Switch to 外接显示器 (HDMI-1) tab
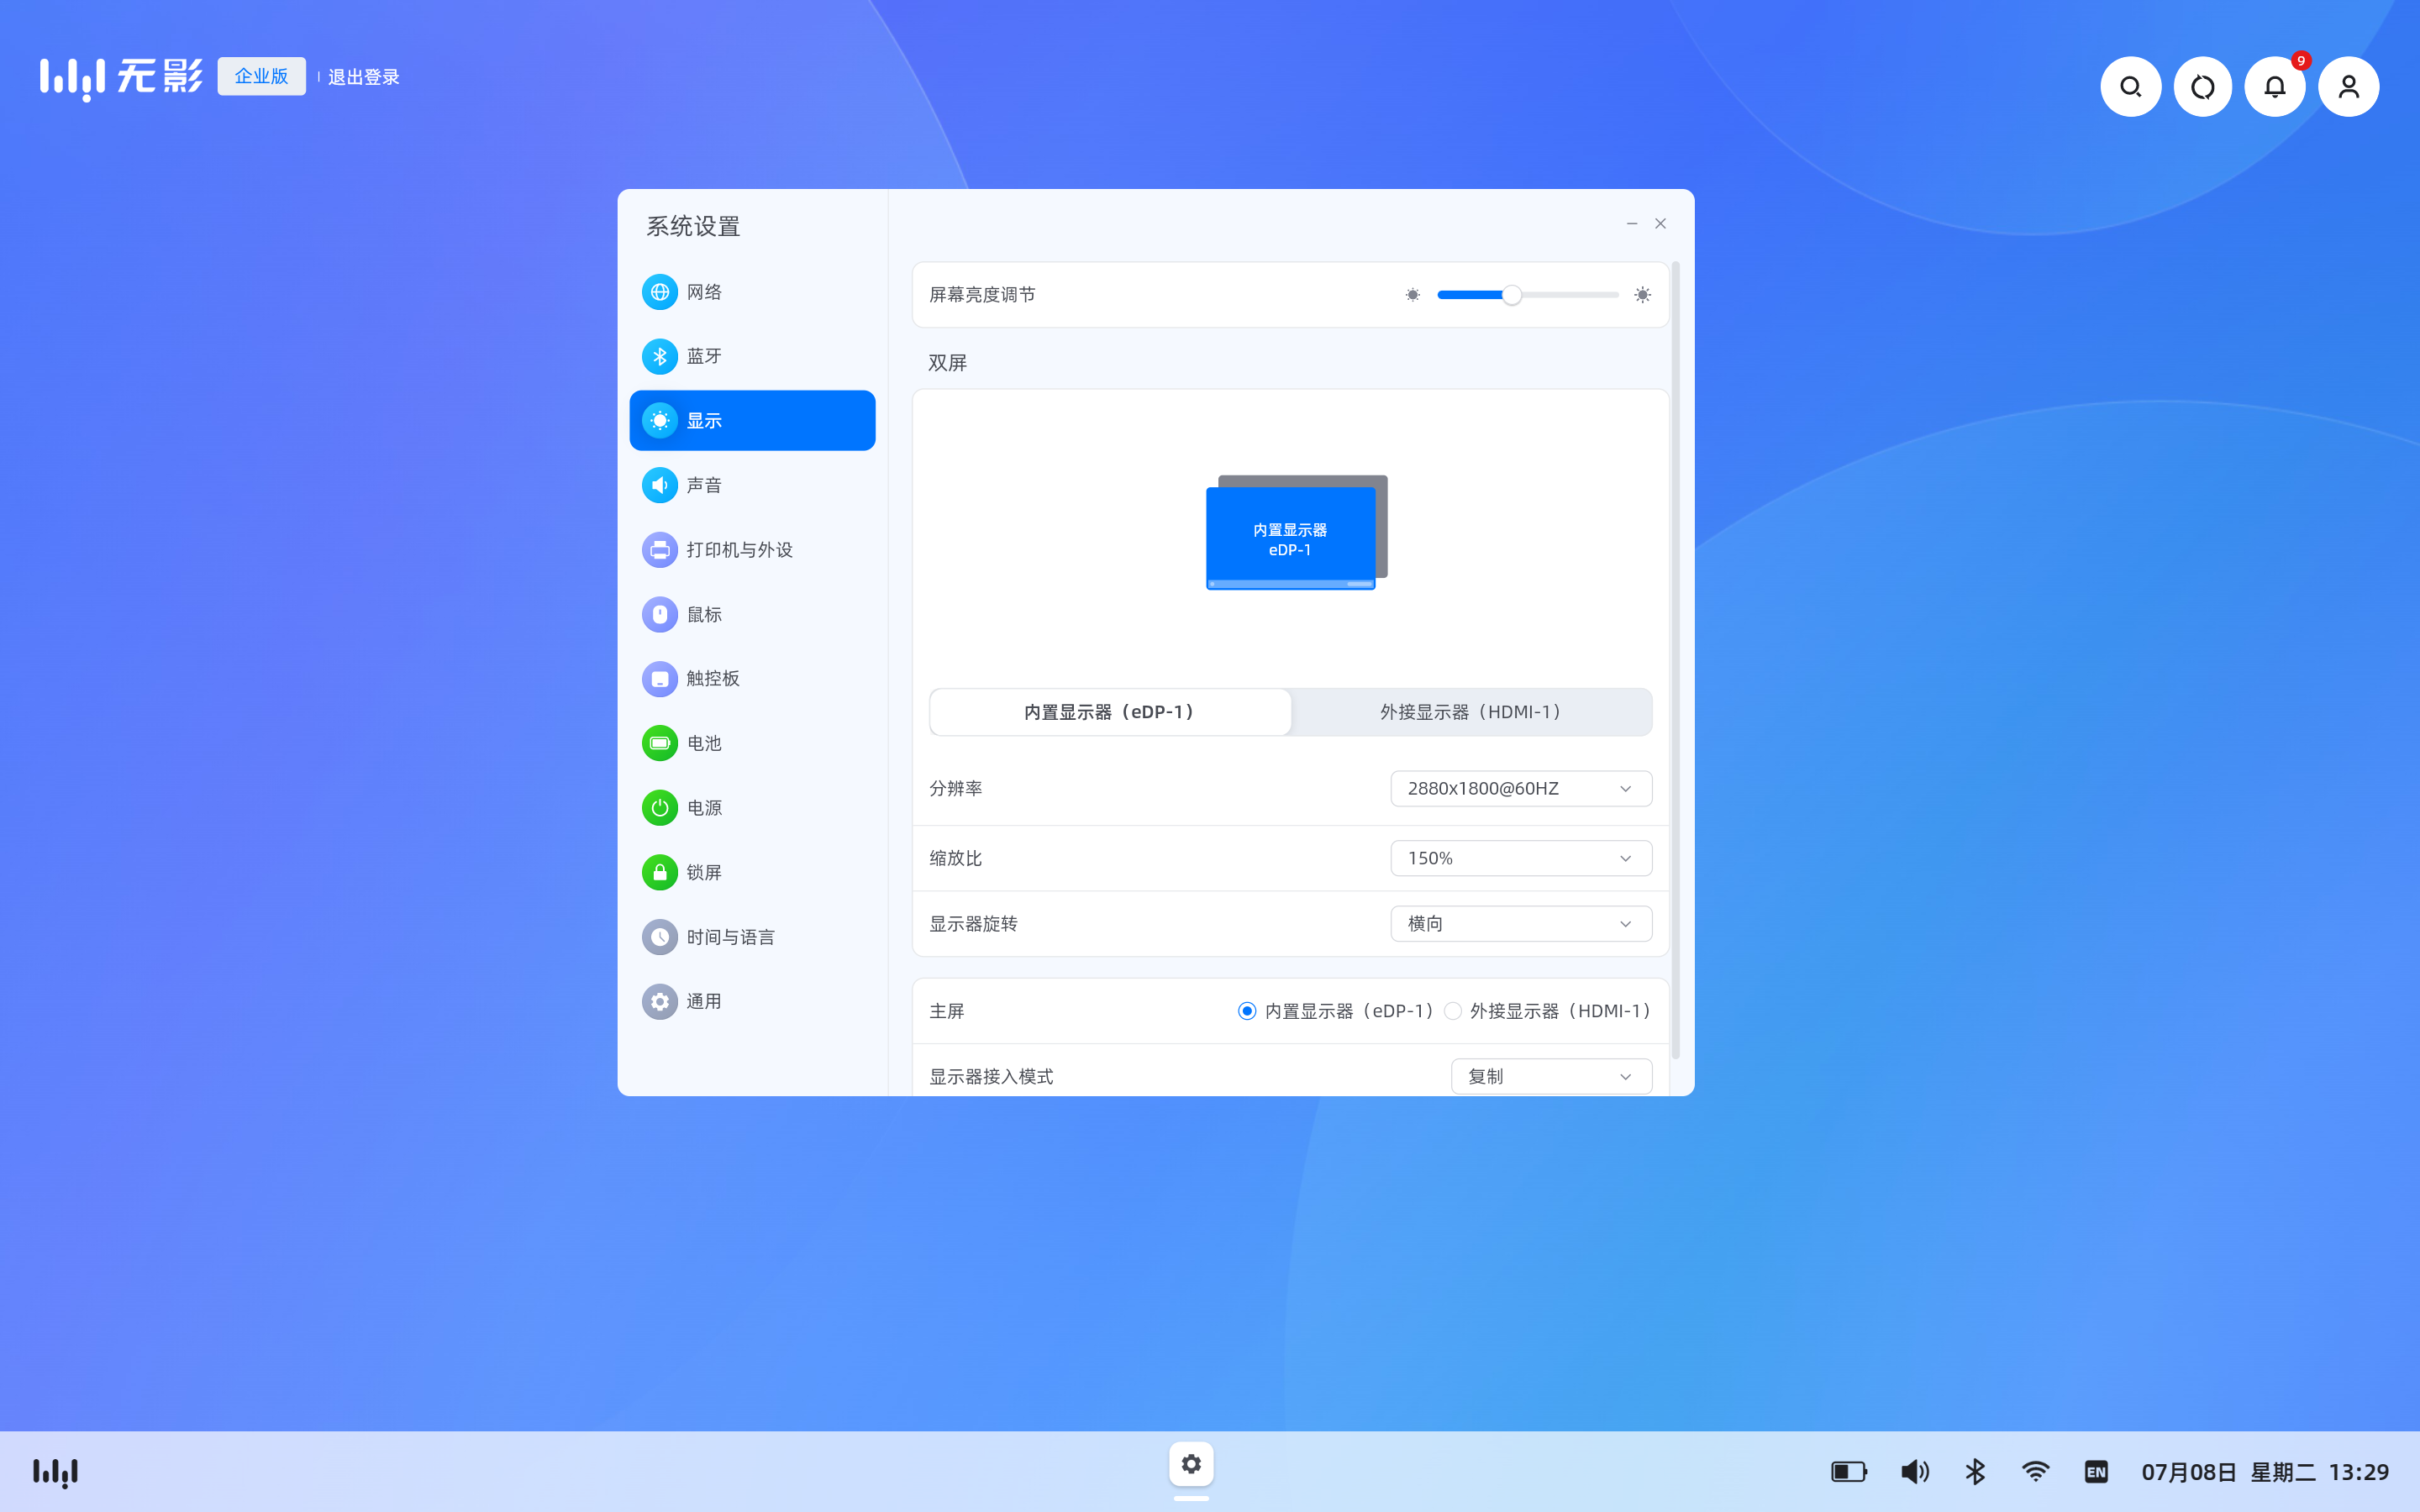 tap(1470, 712)
